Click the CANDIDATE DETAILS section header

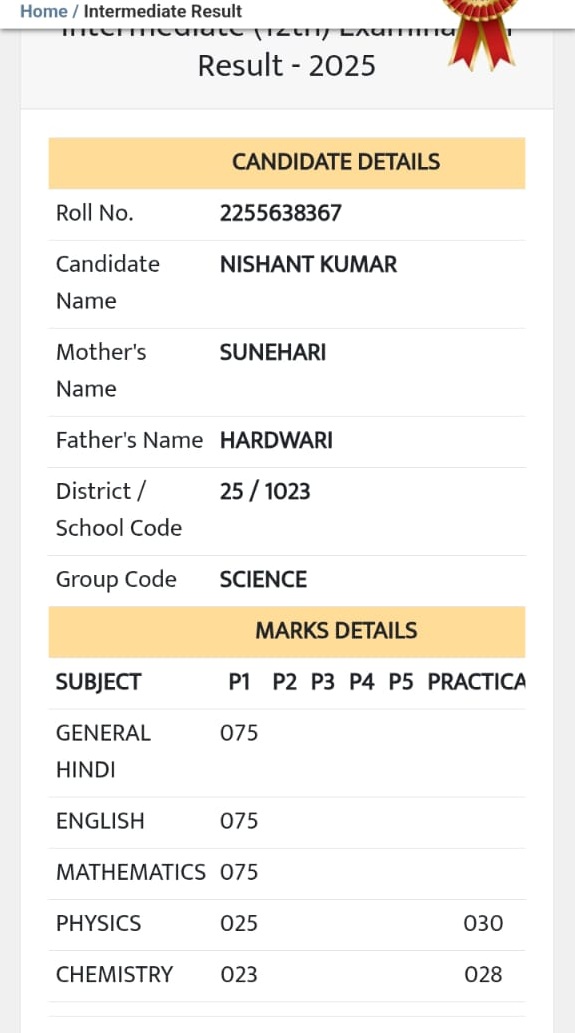click(x=287, y=163)
